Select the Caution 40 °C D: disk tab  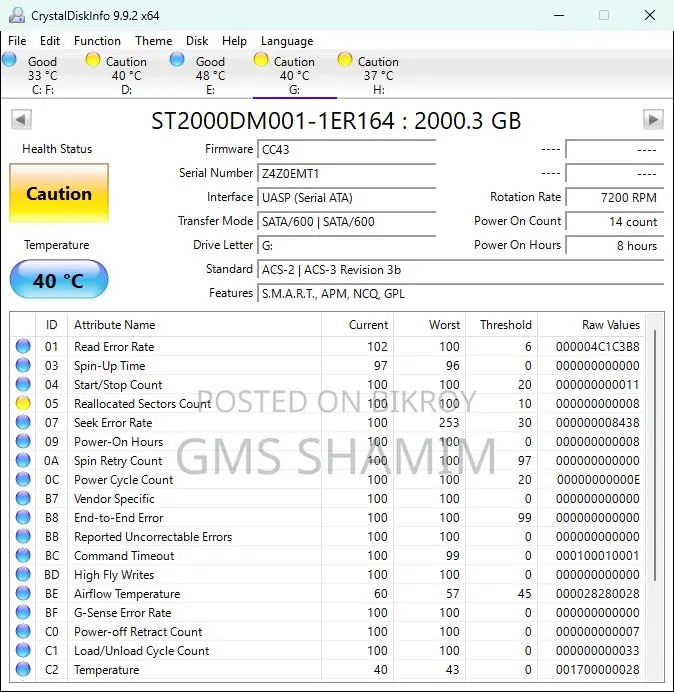click(x=126, y=75)
